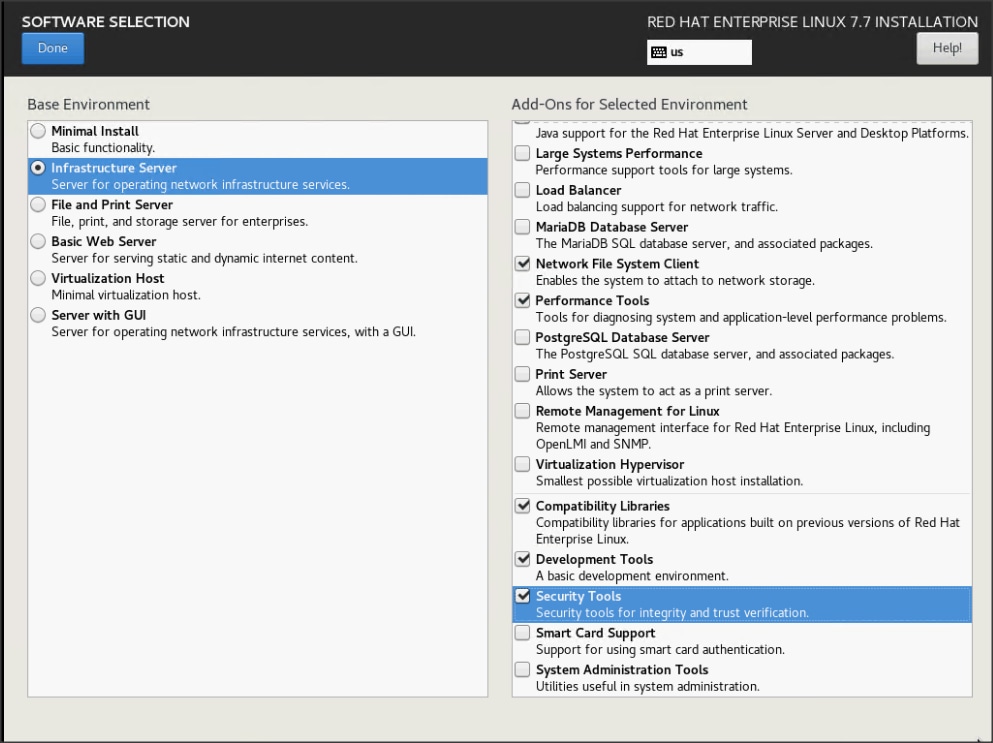This screenshot has width=993, height=743.
Task: Click 'Server for operating network infrastructure services.' text
Action: pyautogui.click(x=200, y=184)
